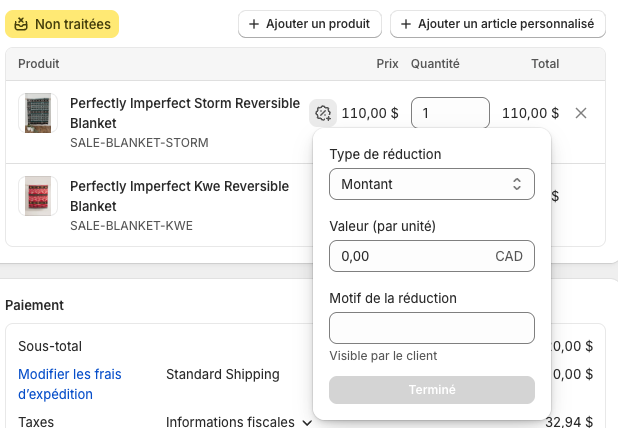Open the Storm blanket product thumbnail
This screenshot has height=428, width=618.
38,113
